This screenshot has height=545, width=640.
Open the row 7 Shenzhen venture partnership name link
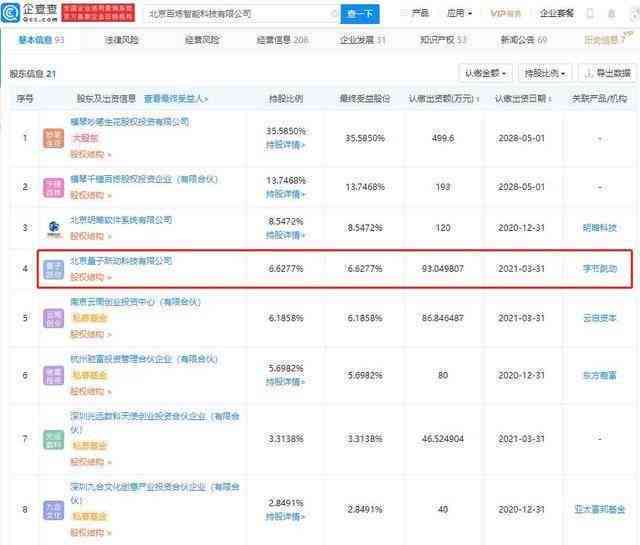click(x=155, y=423)
